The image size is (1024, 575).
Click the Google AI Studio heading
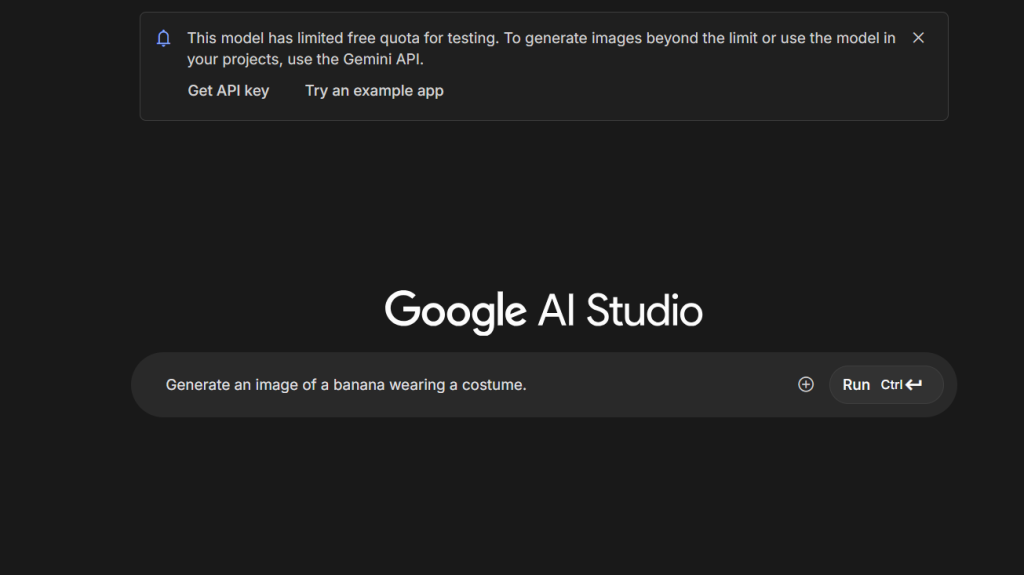pyautogui.click(x=543, y=310)
